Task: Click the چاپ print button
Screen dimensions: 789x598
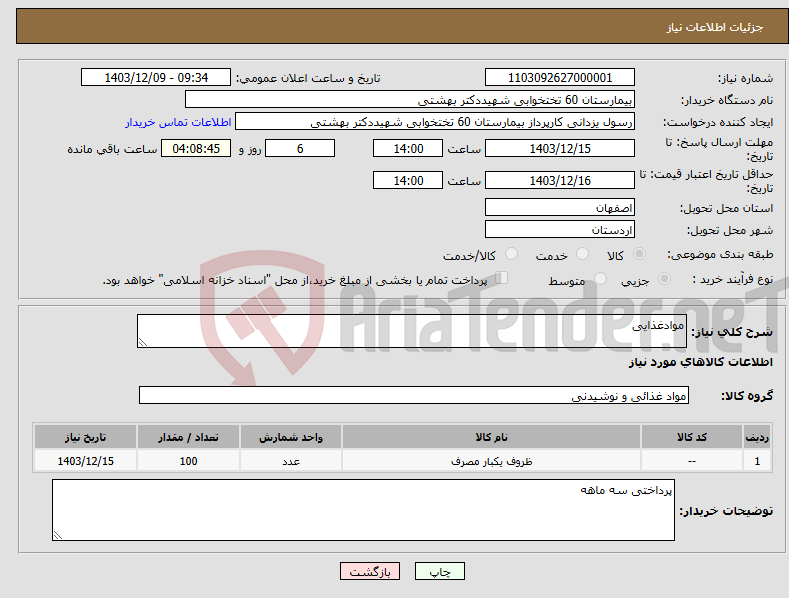Action: [x=440, y=571]
